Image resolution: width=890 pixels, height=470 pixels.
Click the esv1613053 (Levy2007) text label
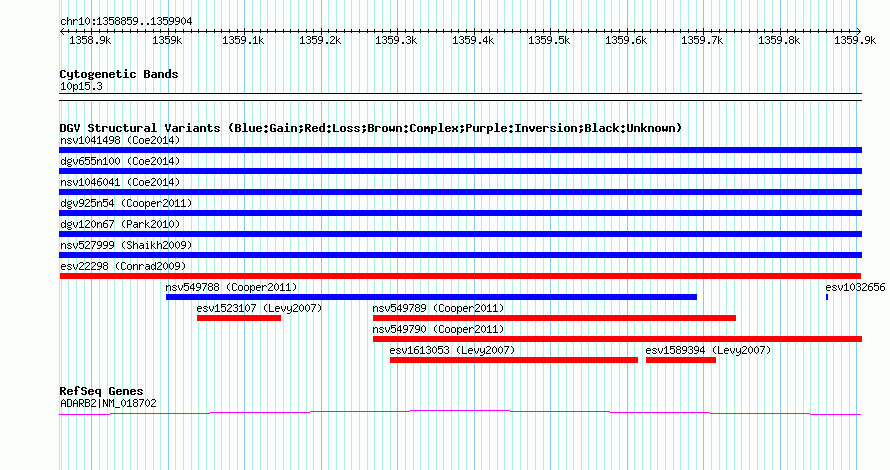pos(452,350)
